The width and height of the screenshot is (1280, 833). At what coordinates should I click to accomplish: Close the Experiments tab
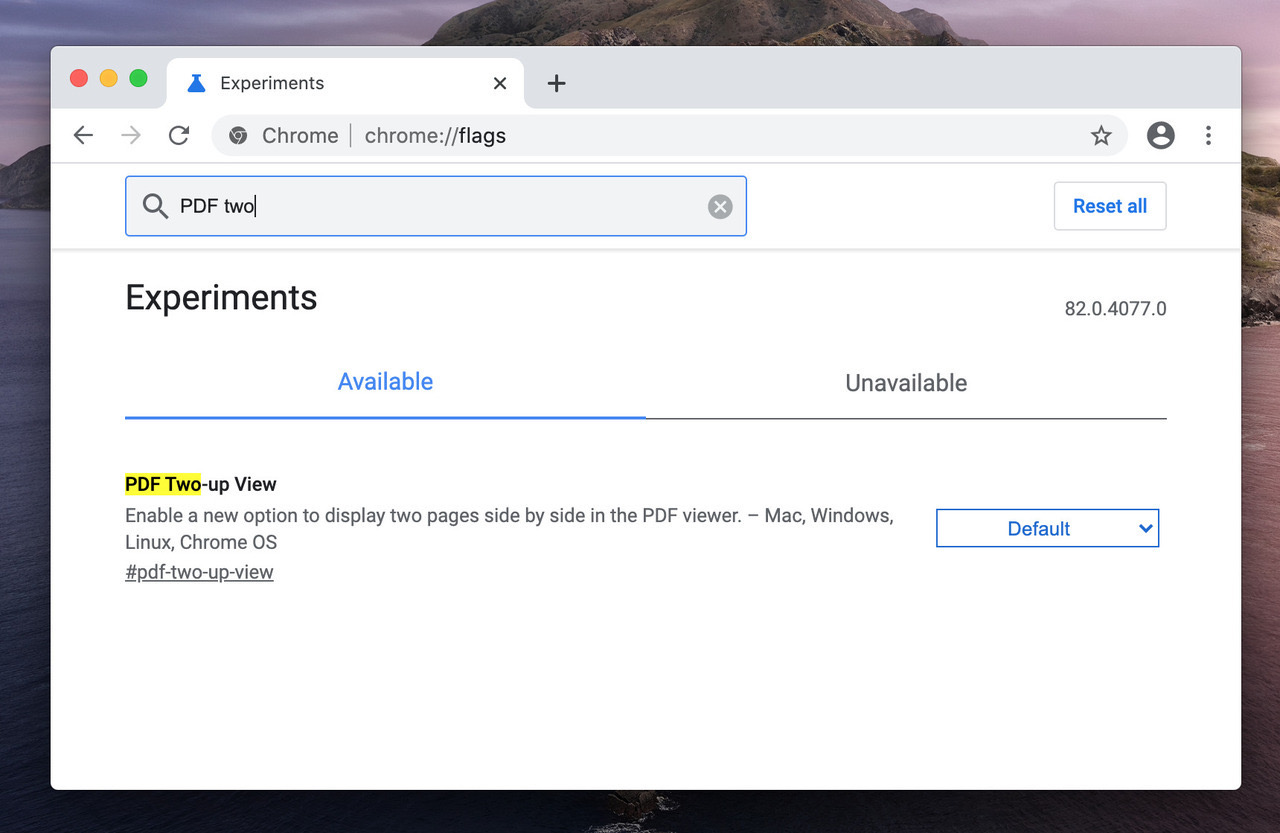[500, 84]
